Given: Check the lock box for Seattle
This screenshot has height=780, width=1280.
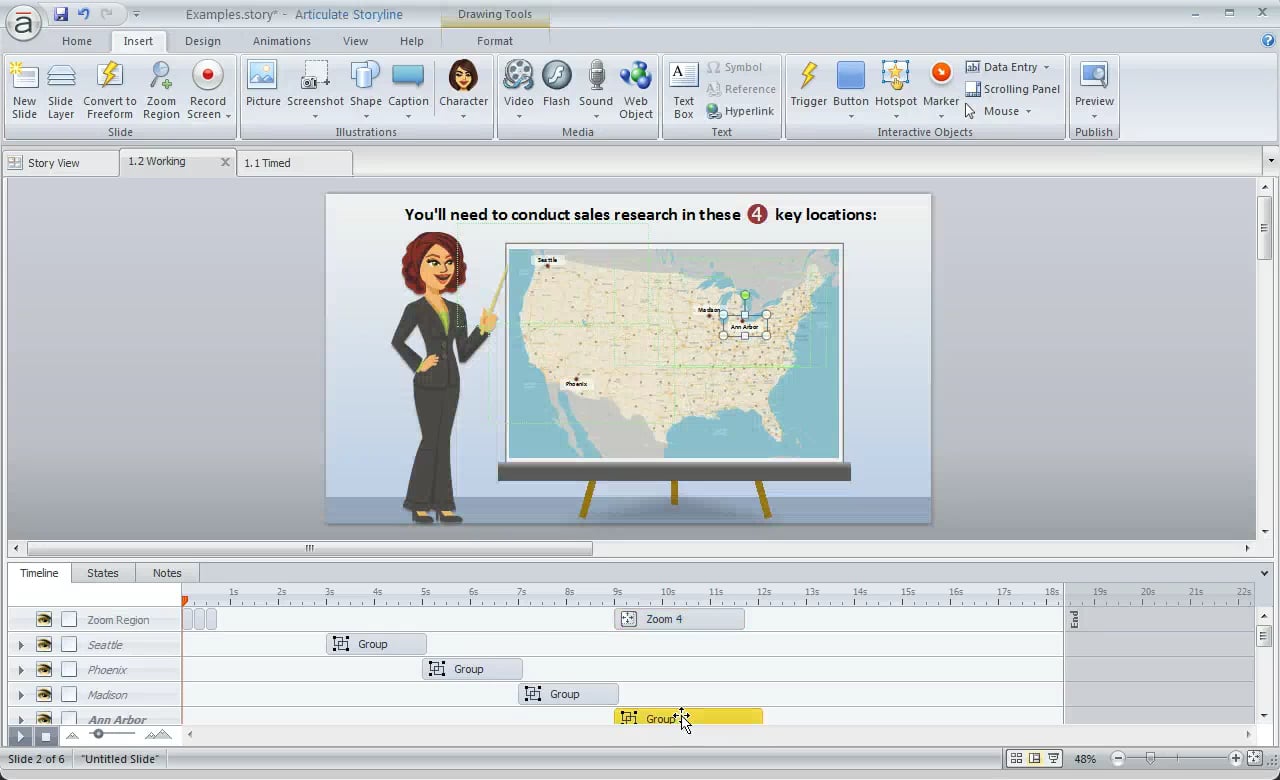Looking at the screenshot, I should (x=69, y=644).
